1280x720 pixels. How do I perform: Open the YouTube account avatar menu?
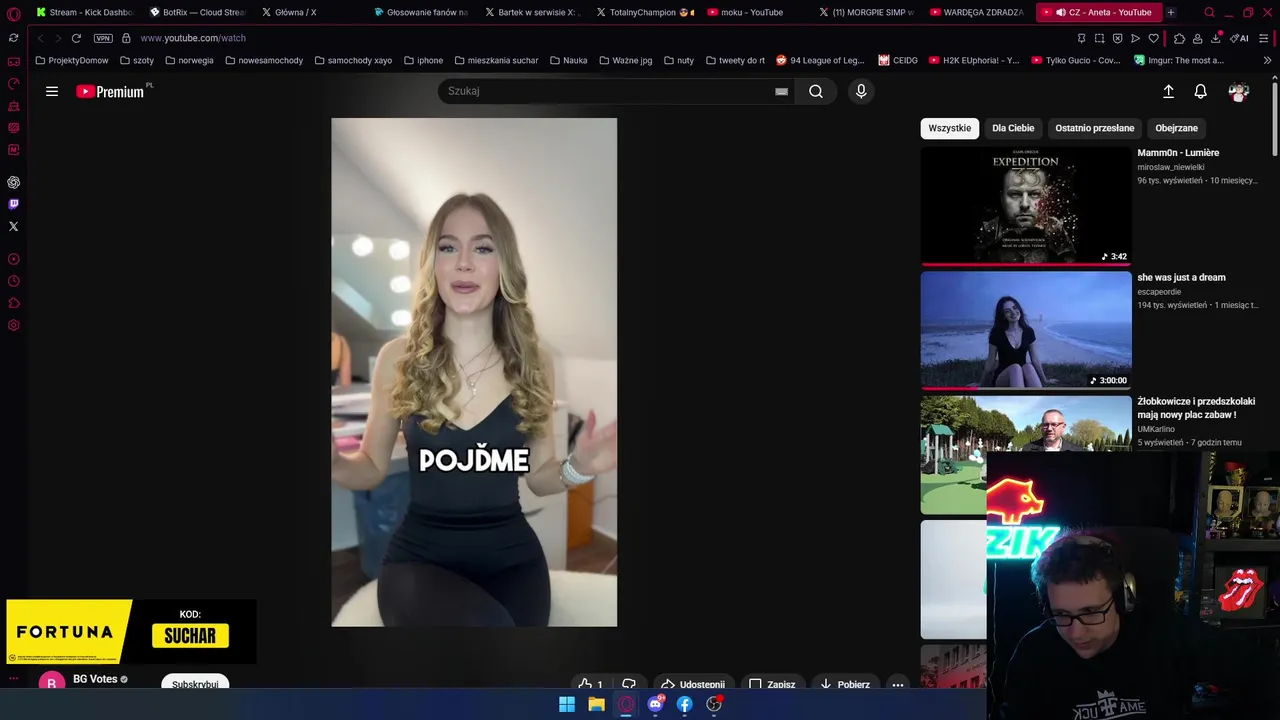(x=1238, y=91)
